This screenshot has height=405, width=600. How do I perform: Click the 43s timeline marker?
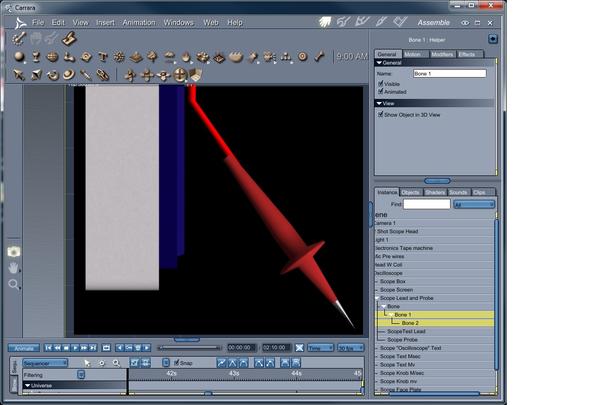click(234, 372)
